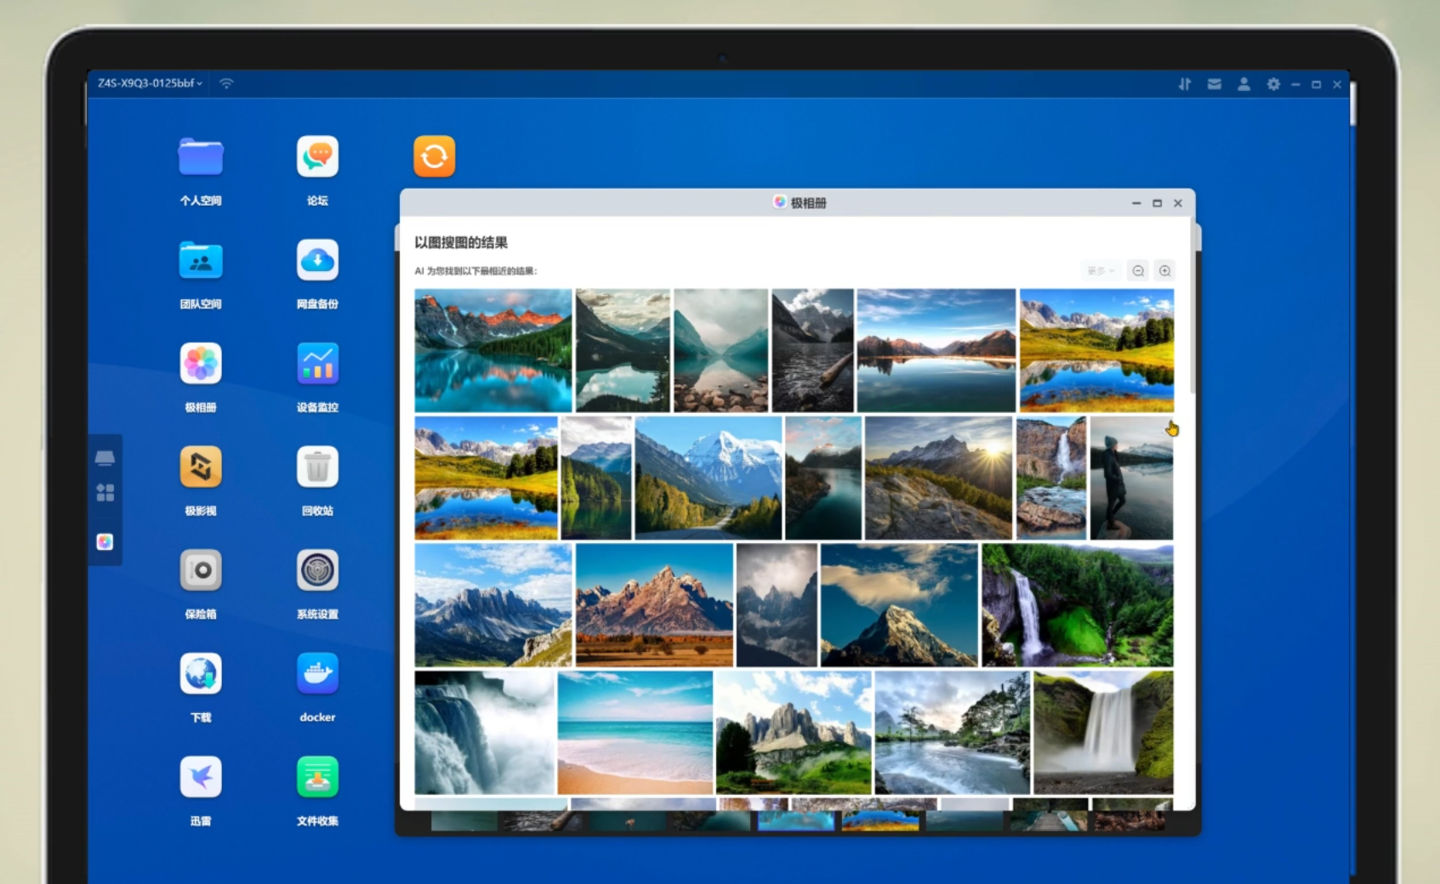Open the docker application

(x=317, y=674)
